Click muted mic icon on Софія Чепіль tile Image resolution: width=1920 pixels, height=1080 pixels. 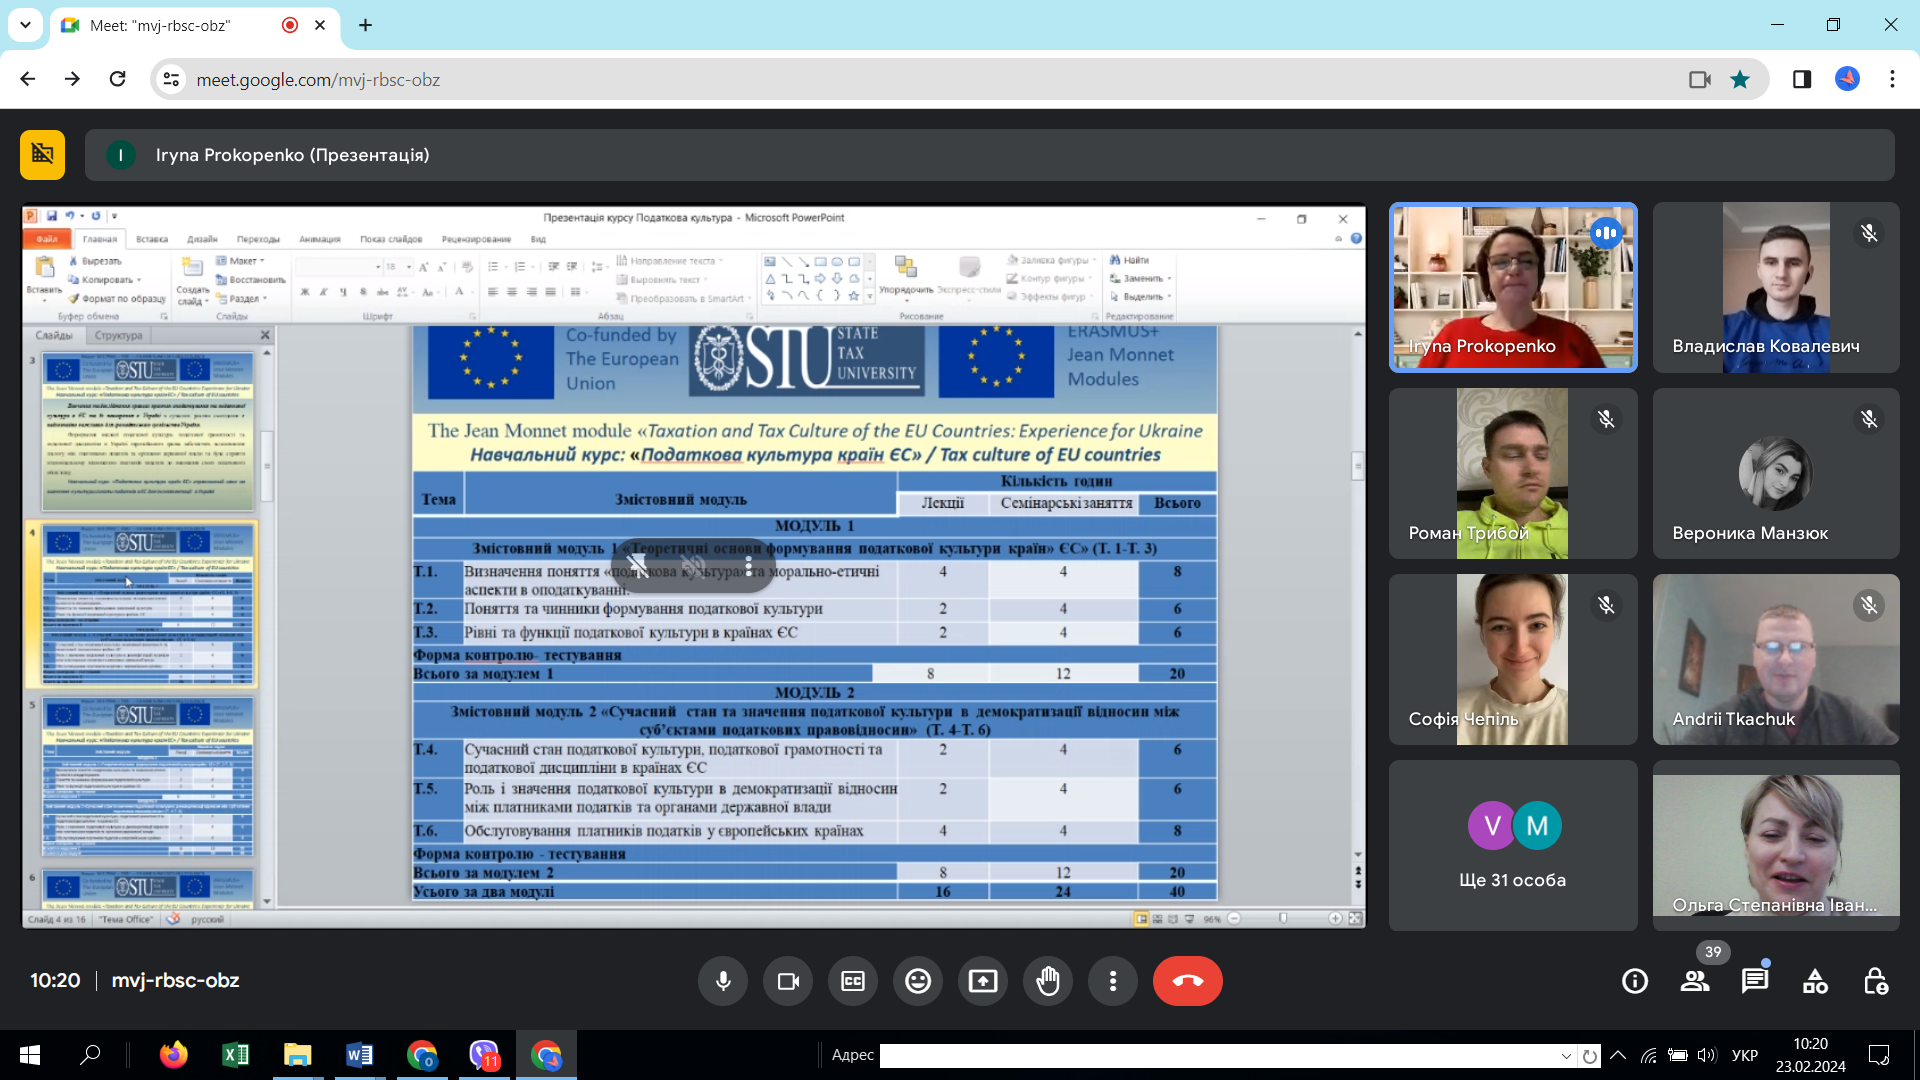coord(1606,605)
